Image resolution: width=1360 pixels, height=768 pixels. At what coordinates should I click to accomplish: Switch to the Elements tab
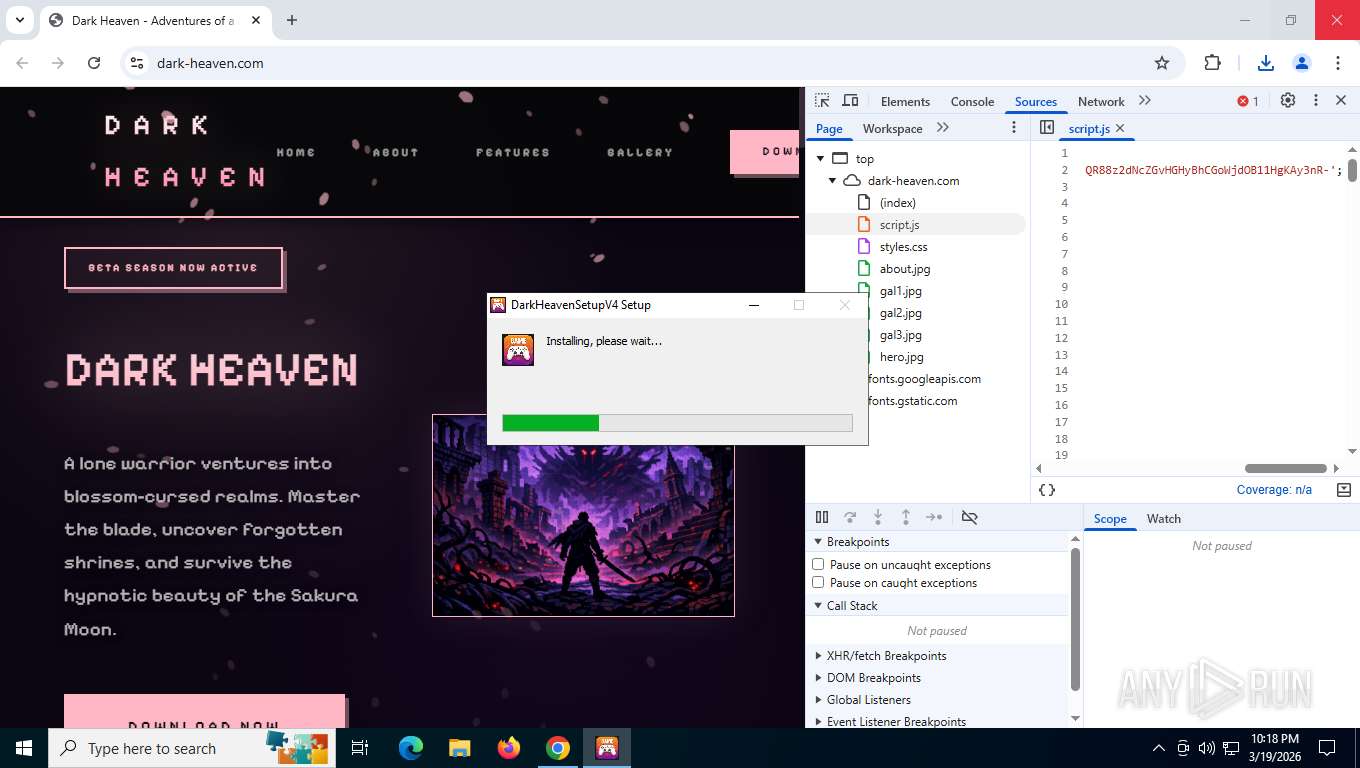coord(905,101)
